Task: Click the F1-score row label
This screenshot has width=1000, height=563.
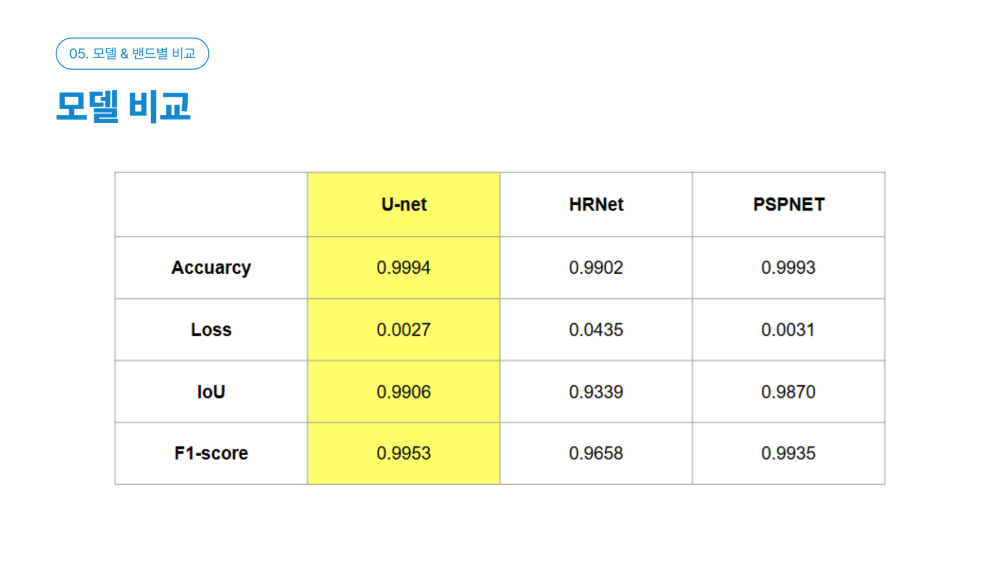Action: (x=211, y=453)
